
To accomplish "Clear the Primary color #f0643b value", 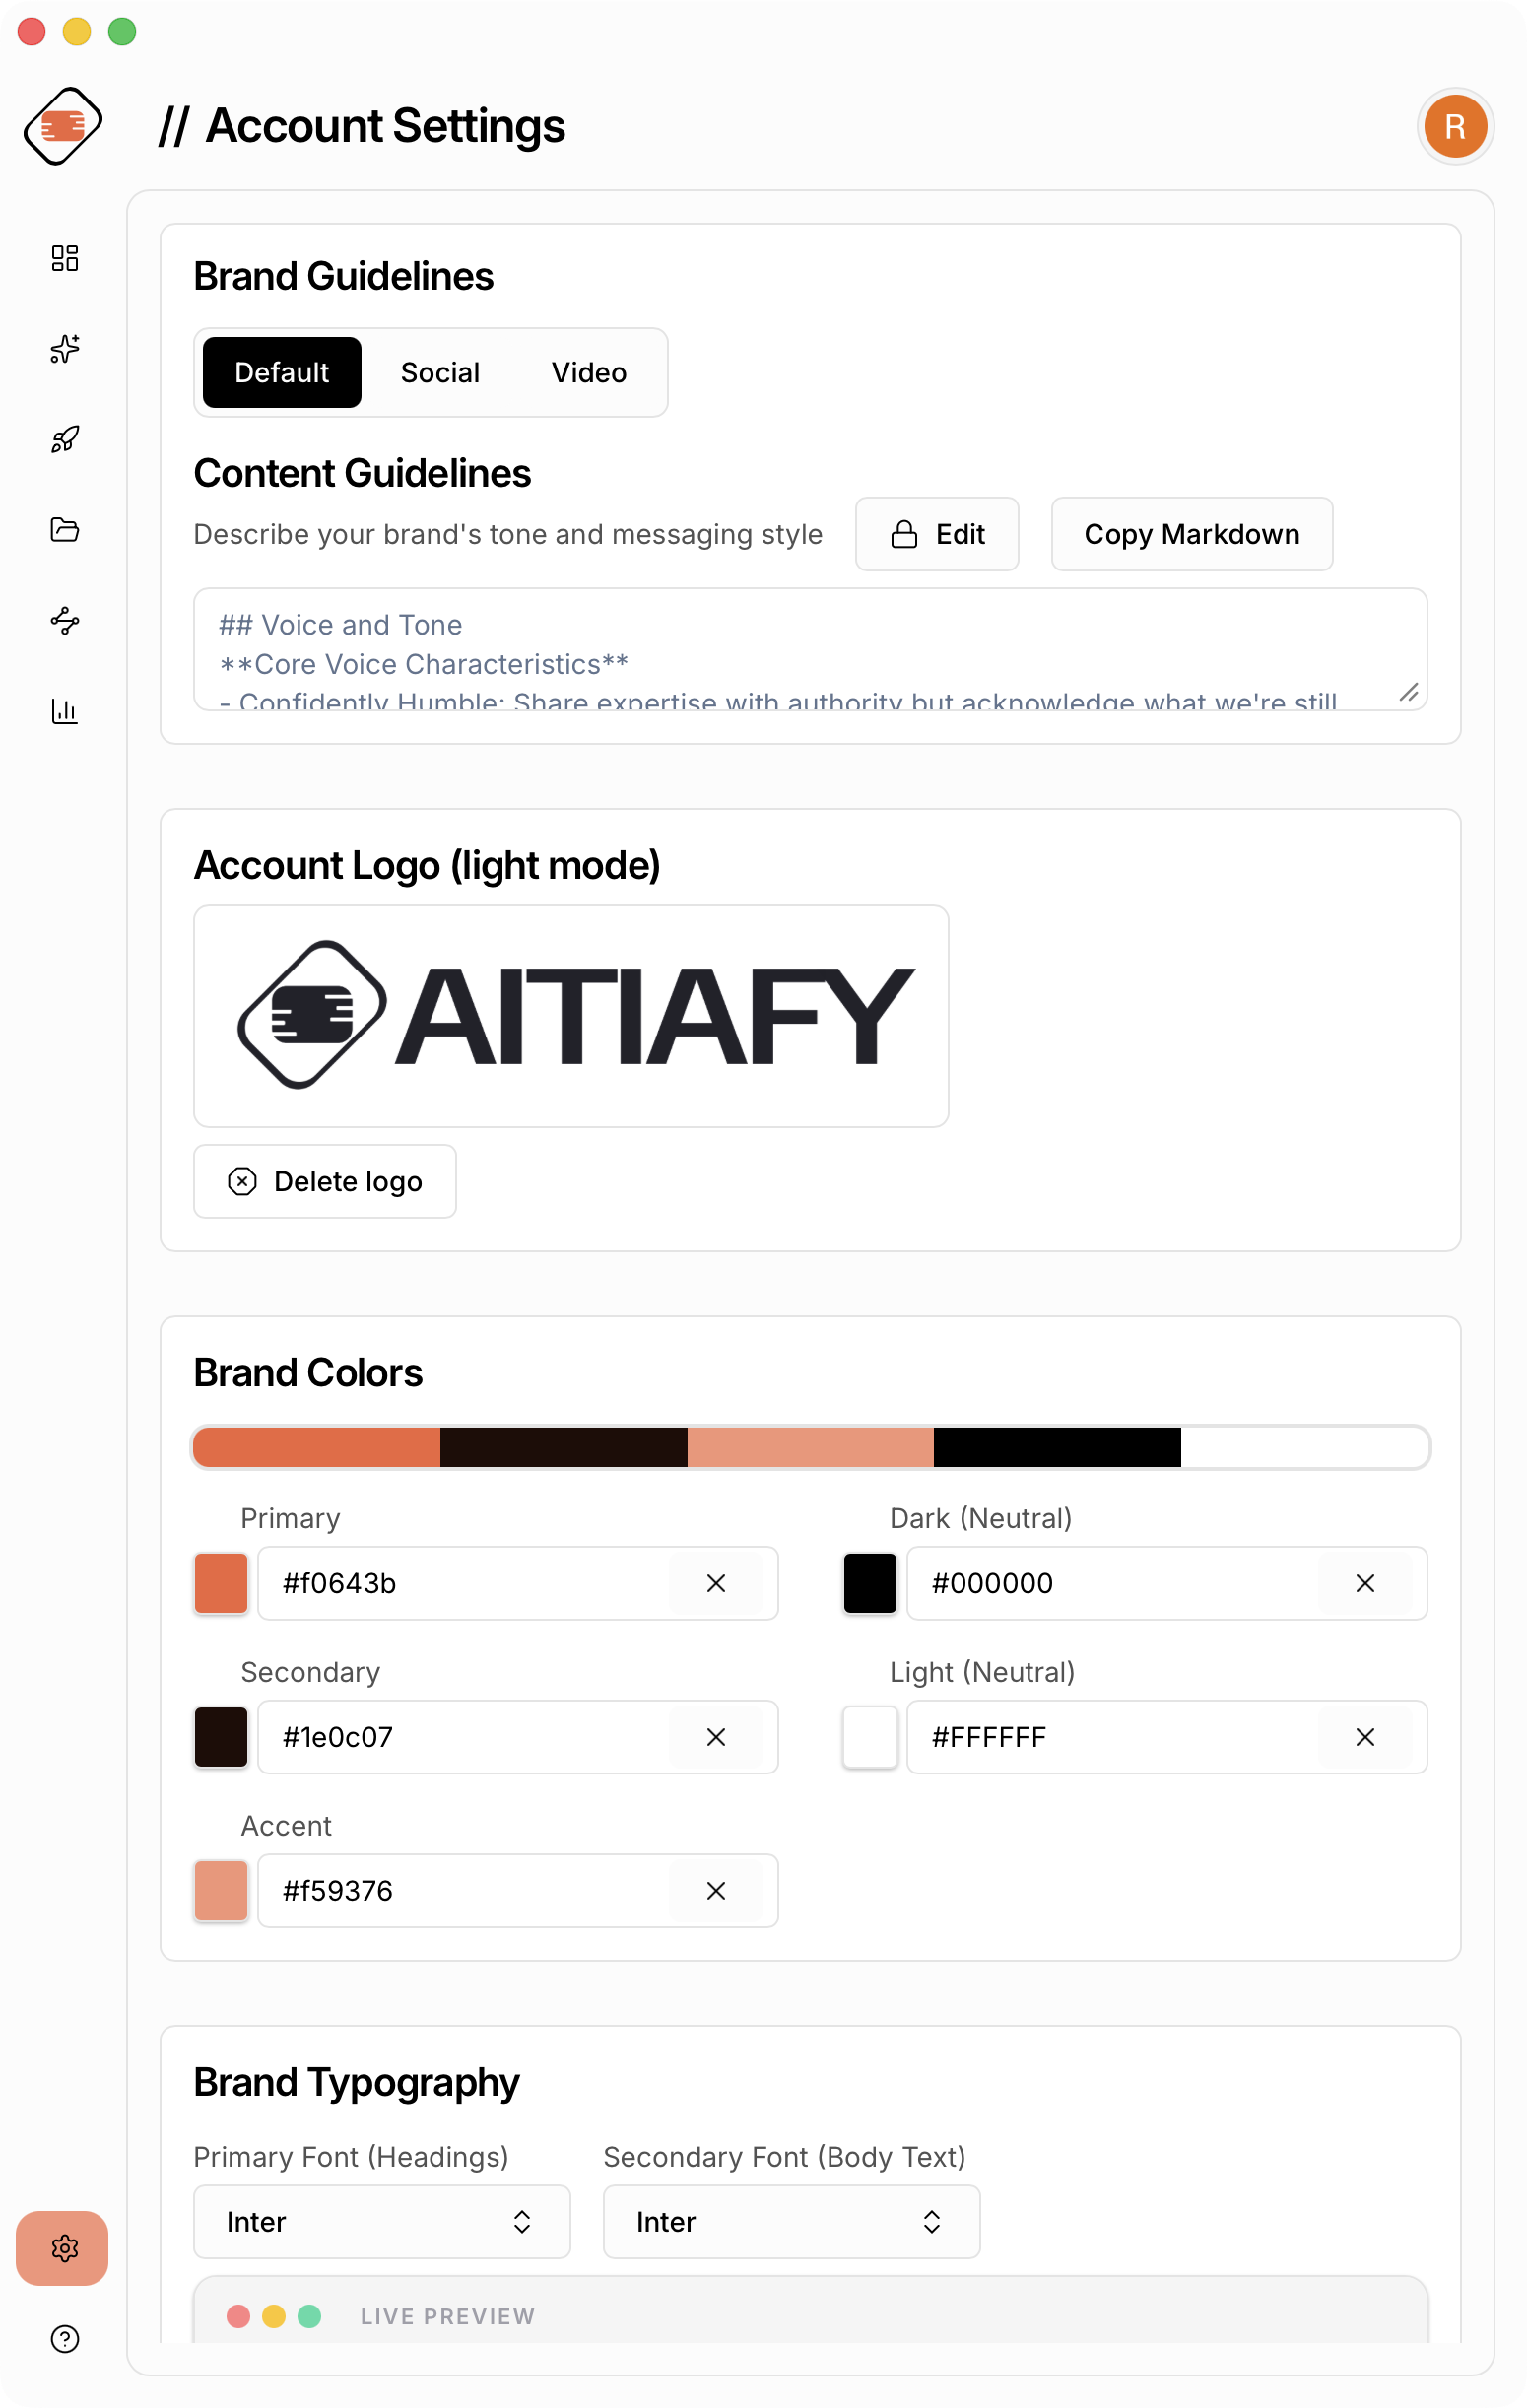I will click(x=716, y=1583).
